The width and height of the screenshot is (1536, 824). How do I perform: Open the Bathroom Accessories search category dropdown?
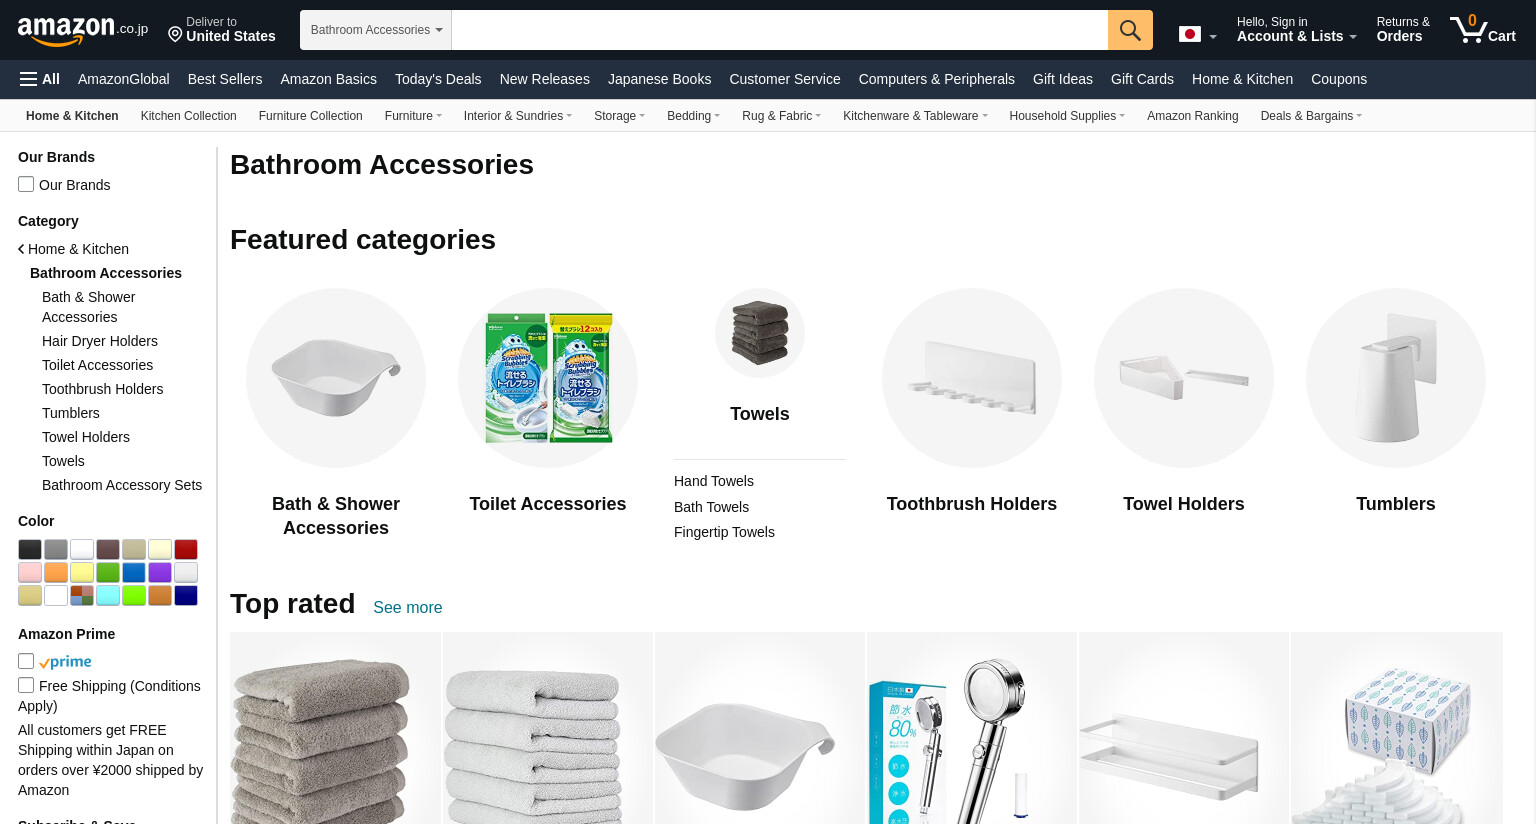point(376,30)
